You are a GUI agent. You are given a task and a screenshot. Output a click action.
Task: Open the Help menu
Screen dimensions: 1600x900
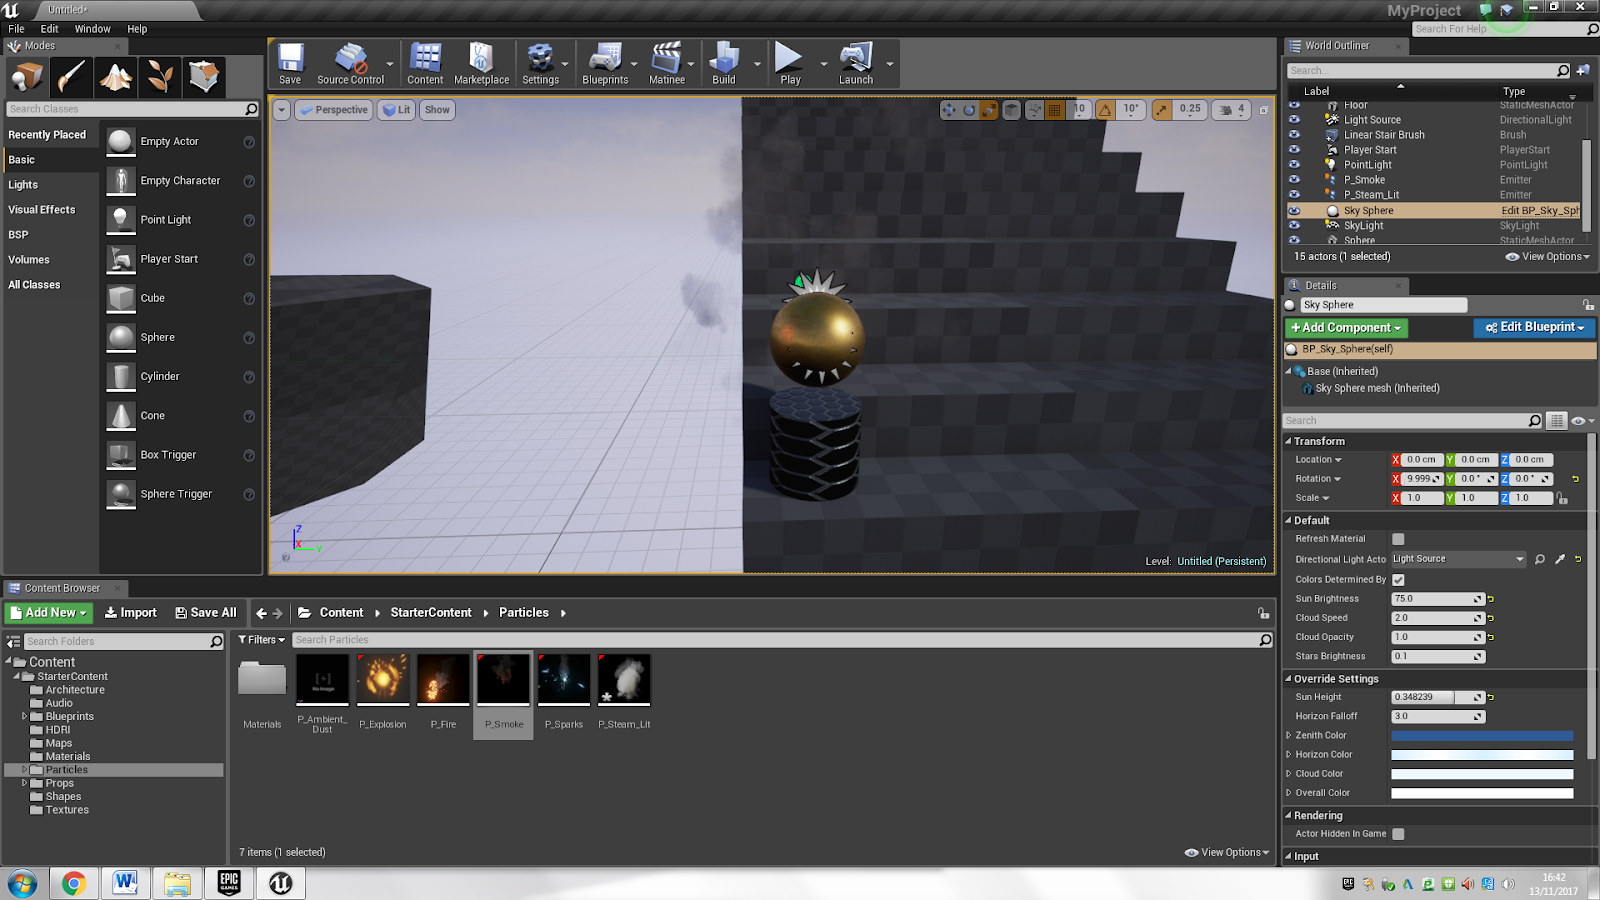pos(137,29)
